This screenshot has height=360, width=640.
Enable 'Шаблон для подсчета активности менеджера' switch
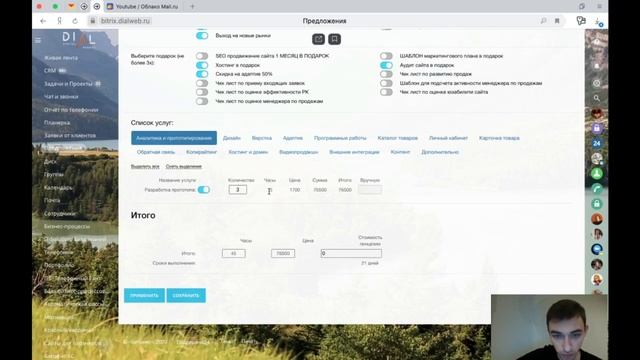[x=386, y=83]
